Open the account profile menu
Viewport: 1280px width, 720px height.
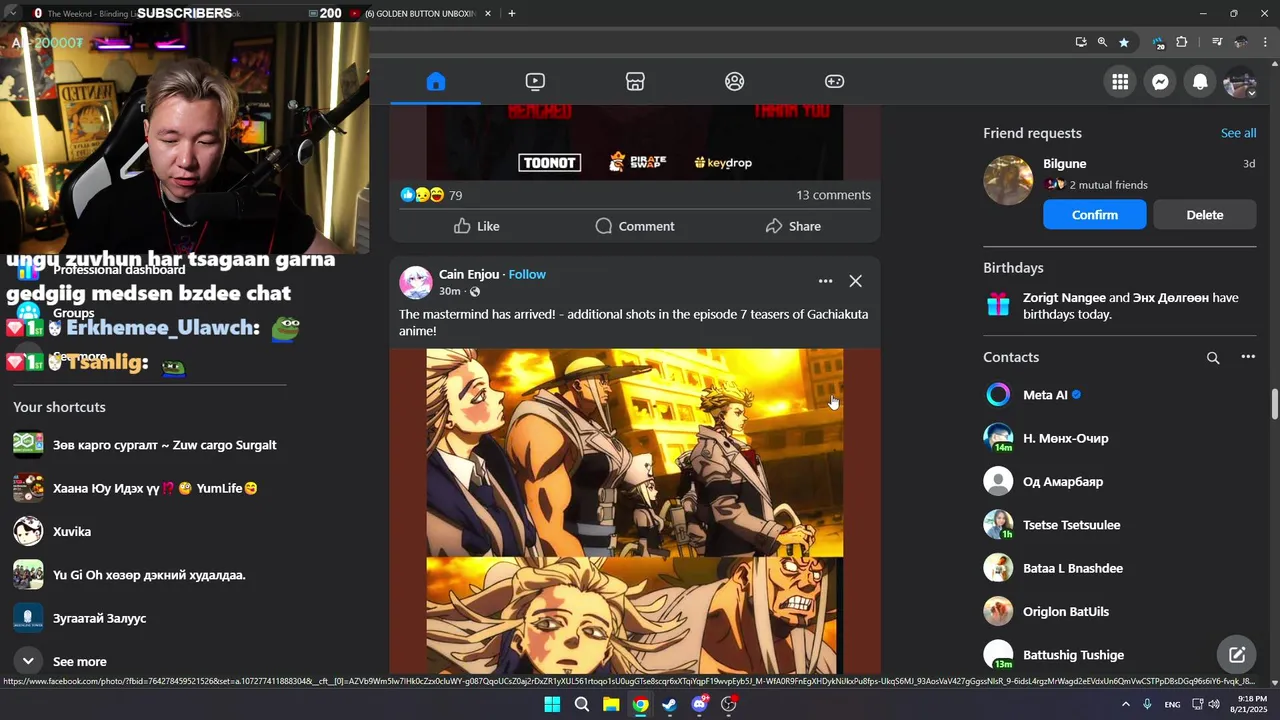click(x=1240, y=82)
